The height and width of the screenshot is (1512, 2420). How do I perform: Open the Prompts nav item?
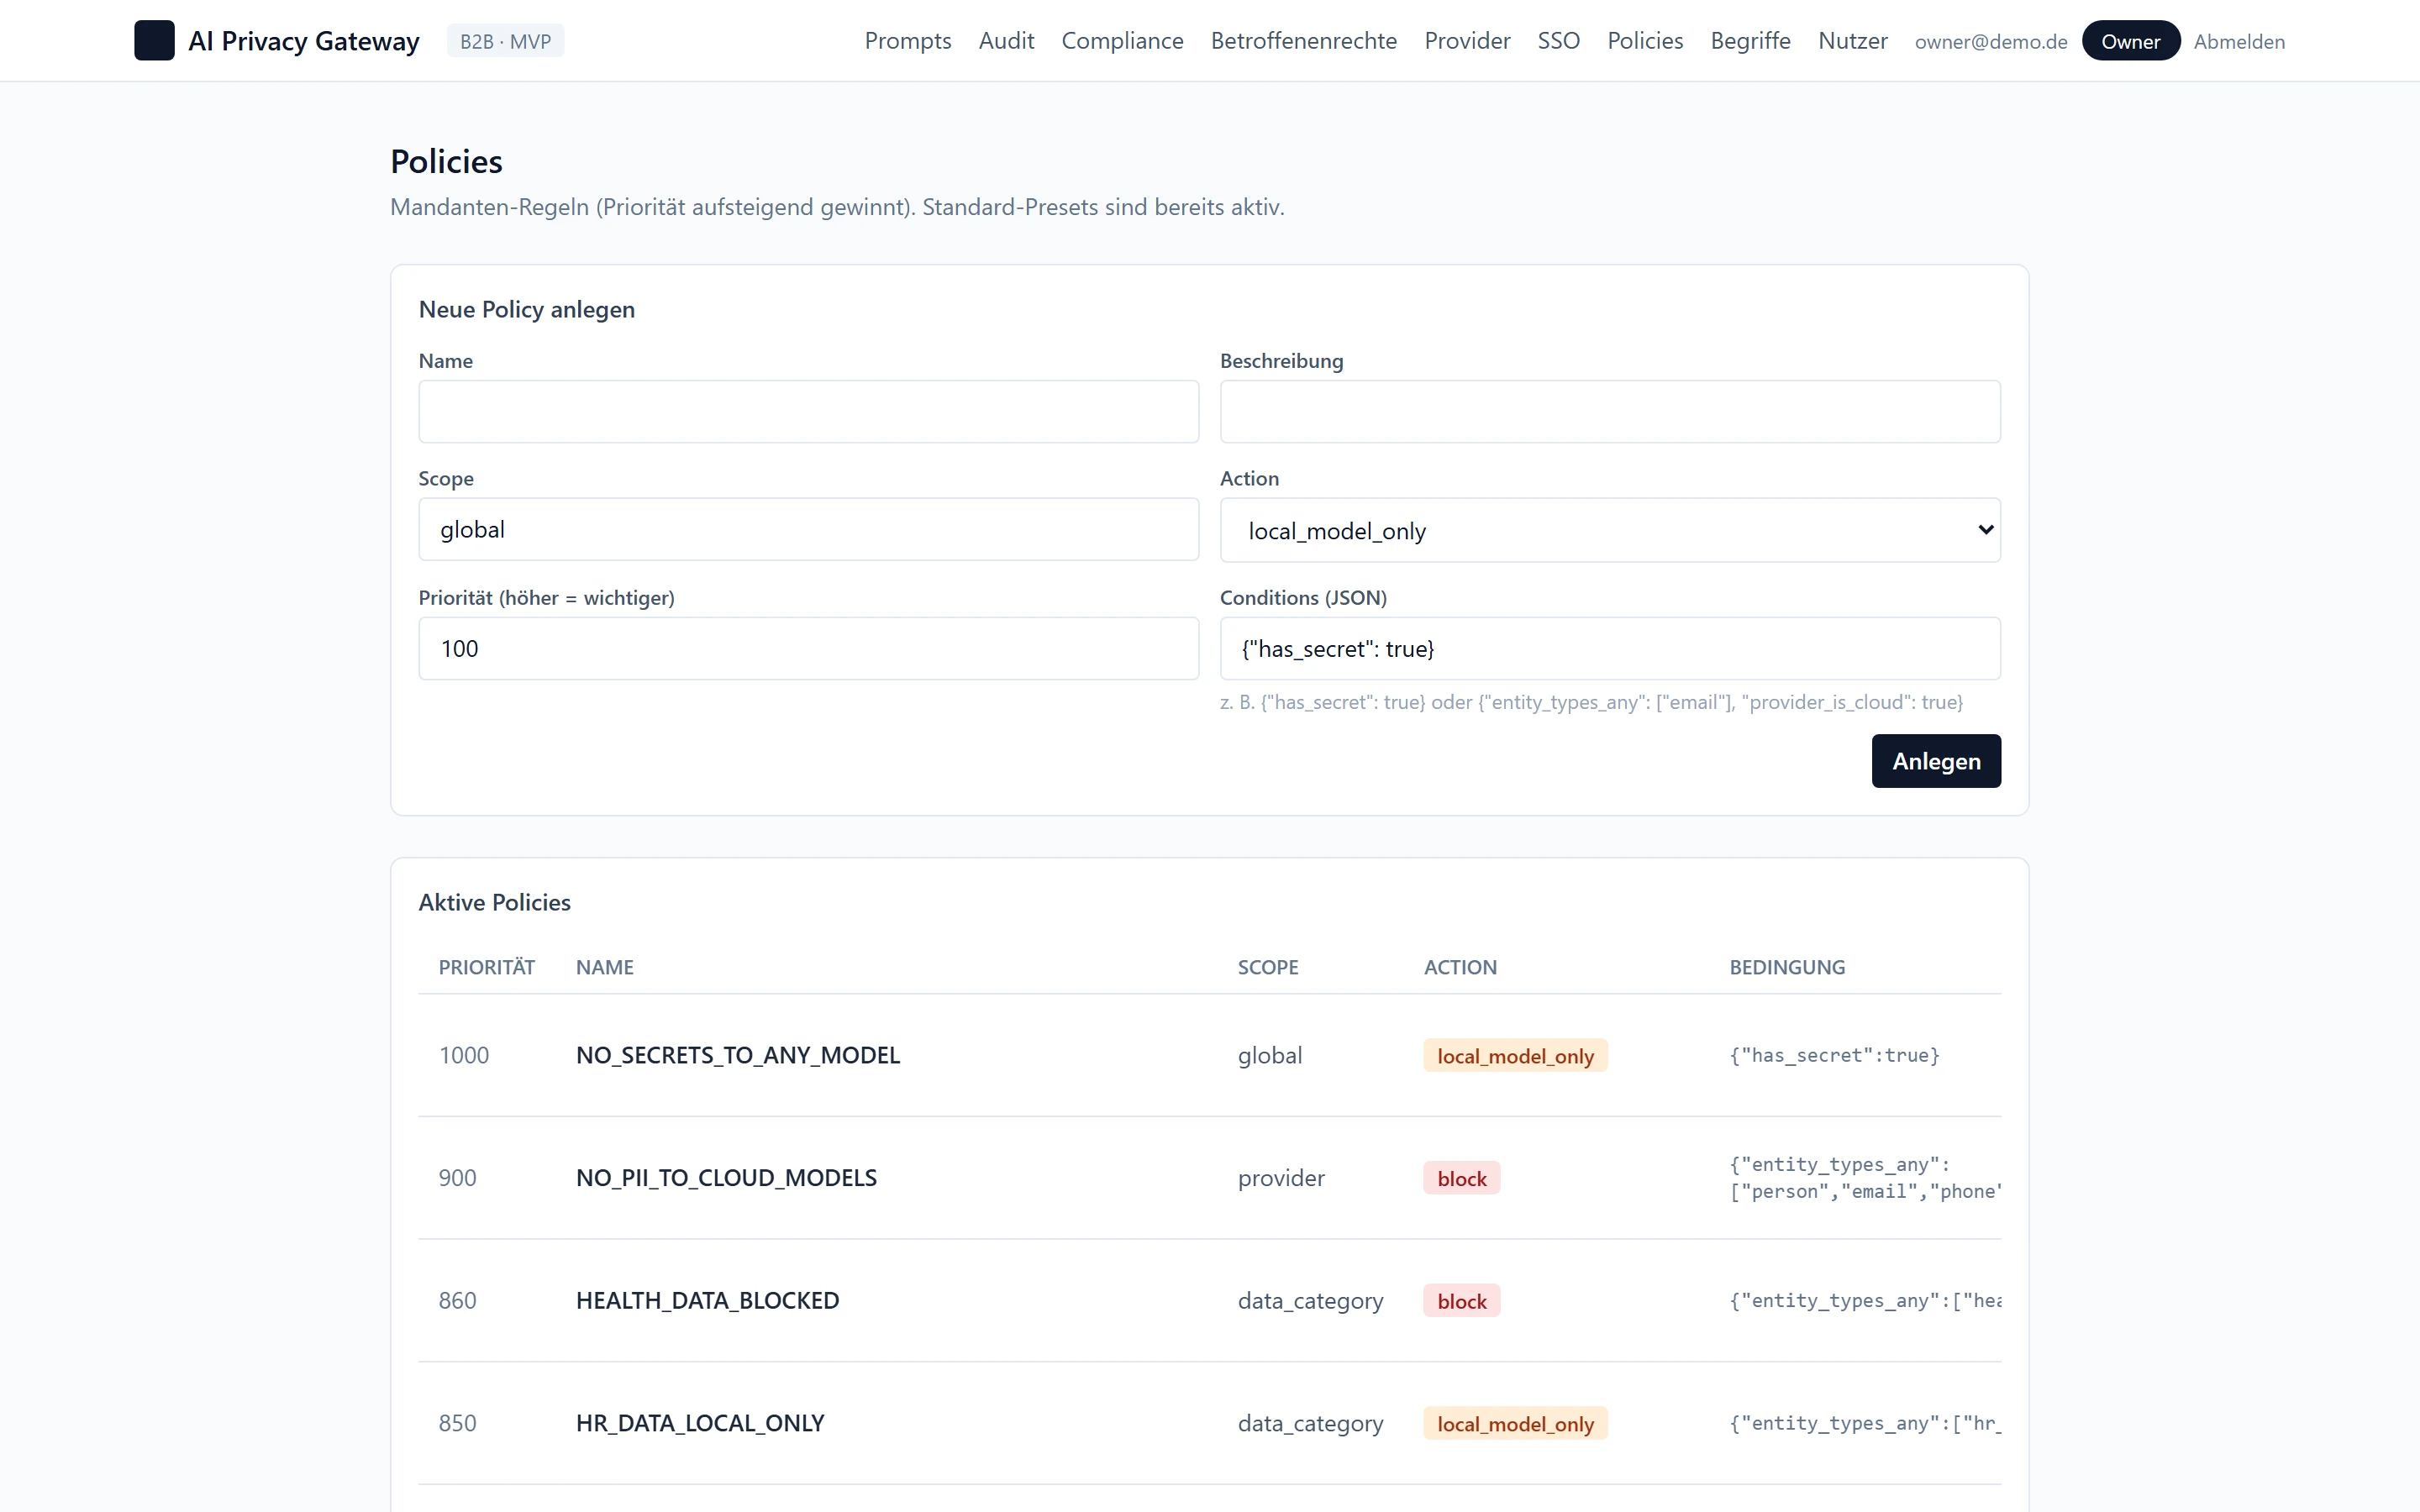pyautogui.click(x=907, y=41)
